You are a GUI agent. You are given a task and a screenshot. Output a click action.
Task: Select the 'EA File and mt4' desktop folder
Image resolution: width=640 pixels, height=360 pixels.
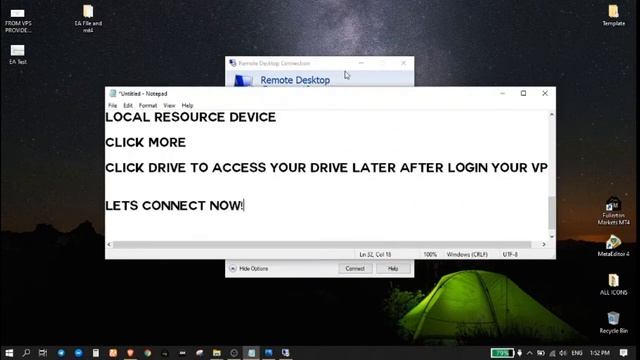(88, 18)
